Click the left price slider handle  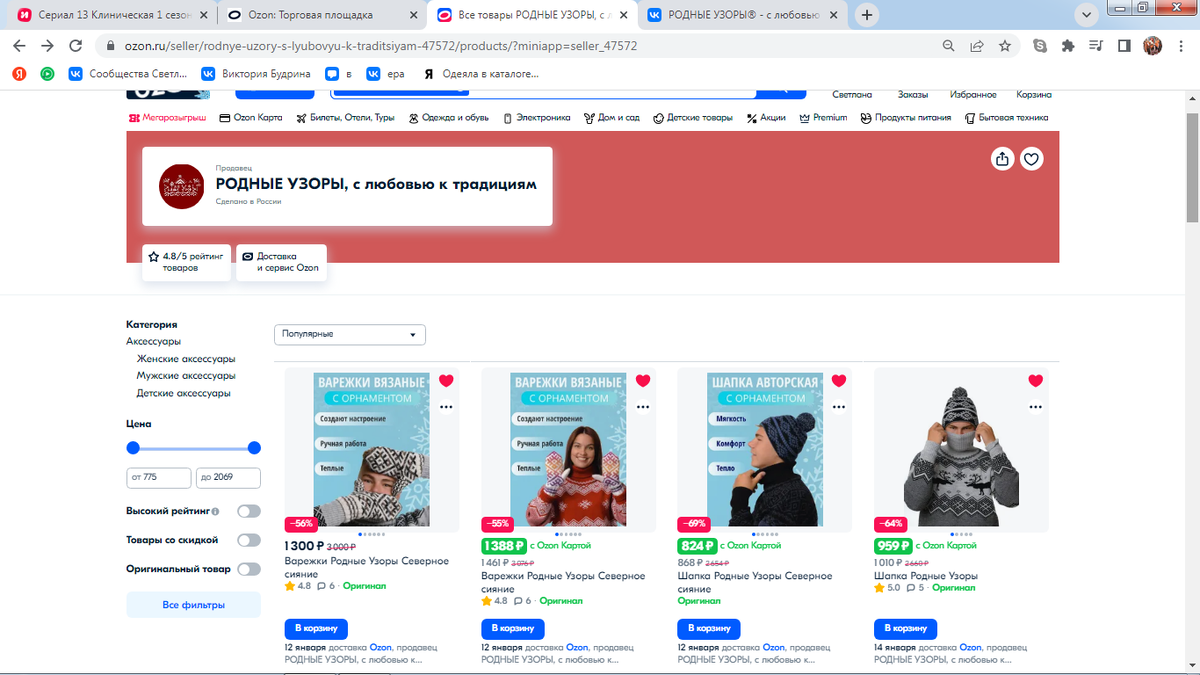pos(133,448)
